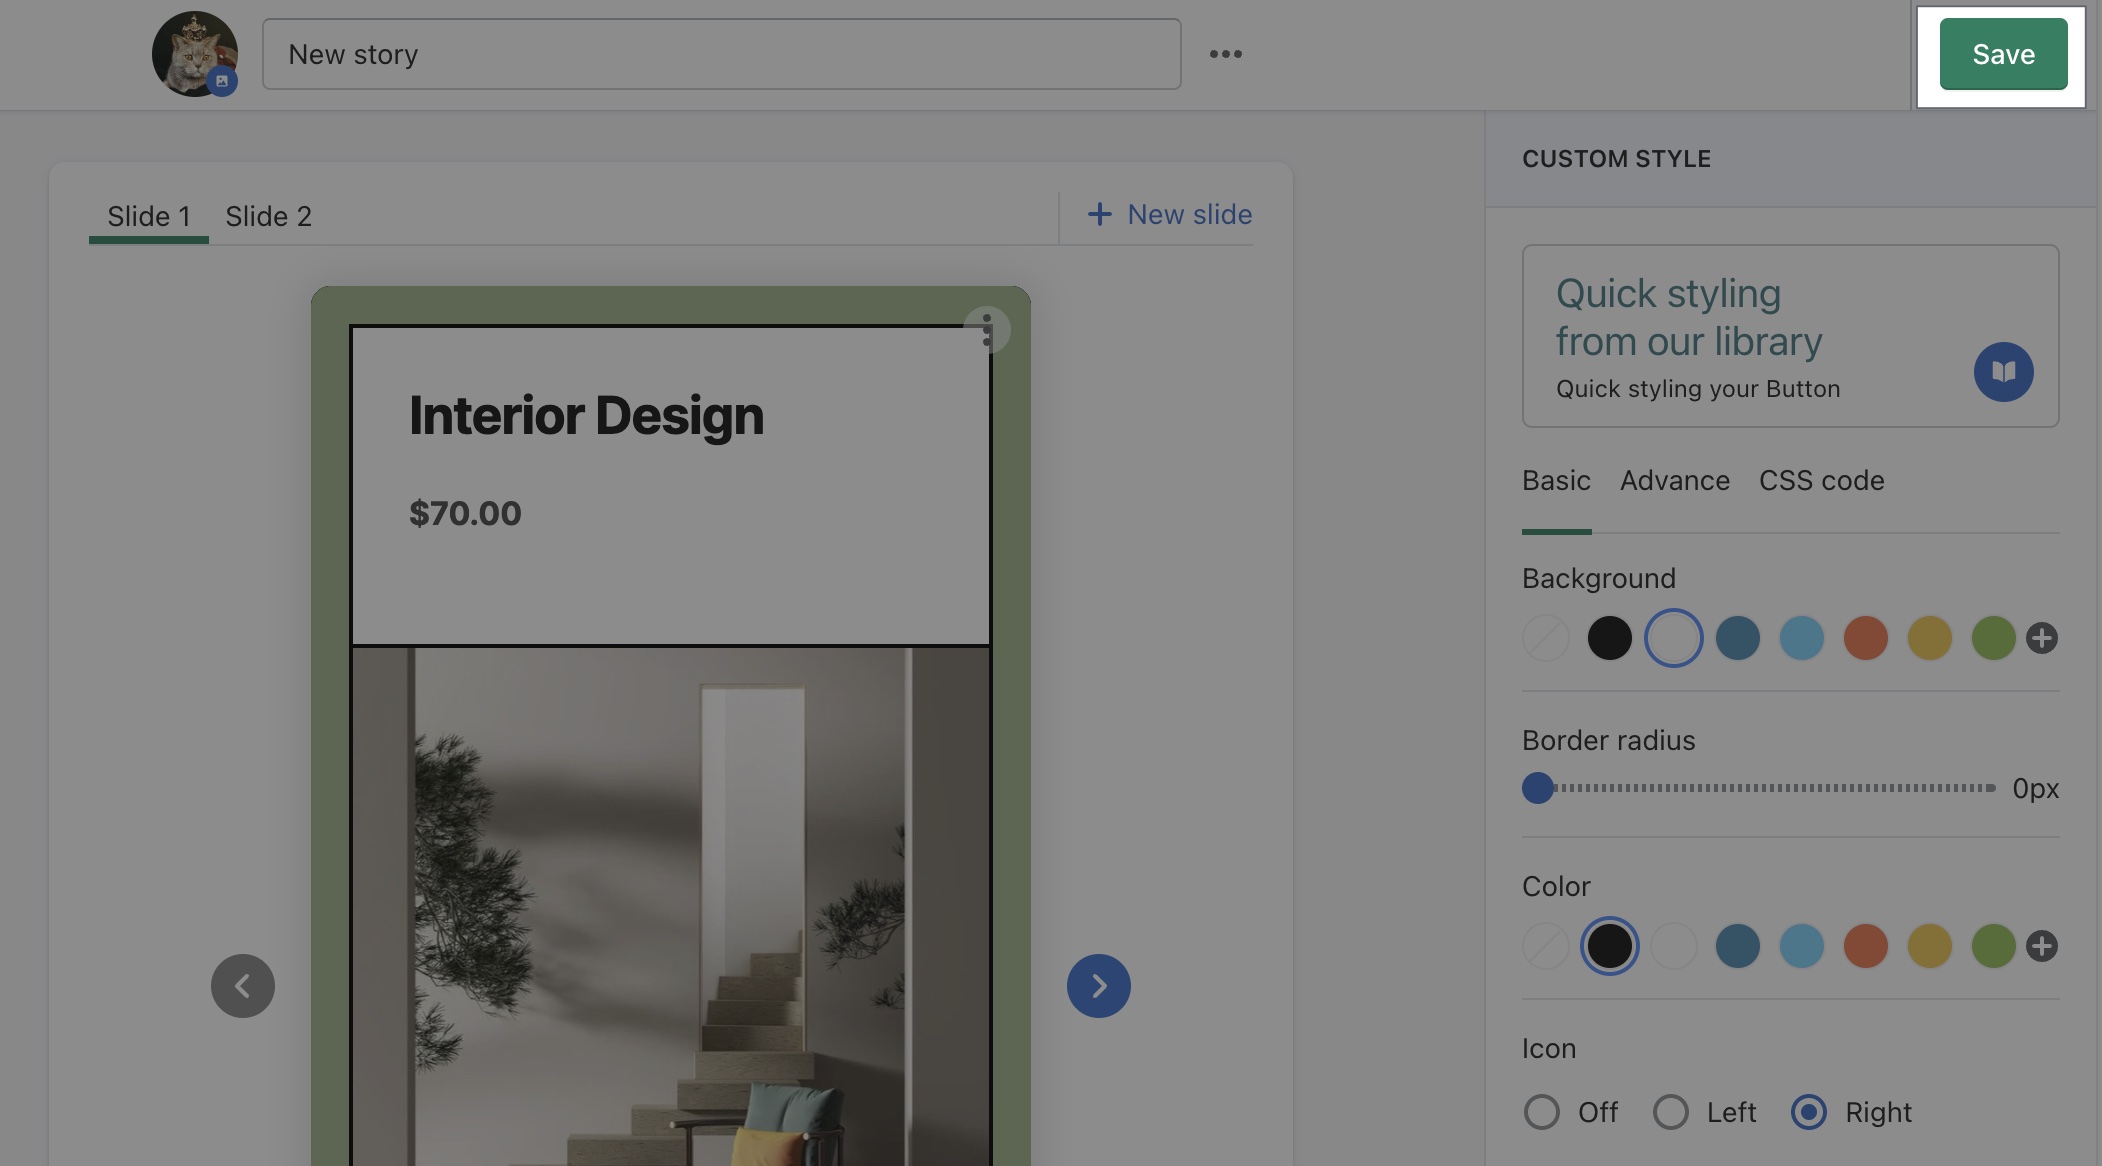Viewport: 2102px width, 1166px height.
Task: Switch to Slide 1 tab
Action: point(149,216)
